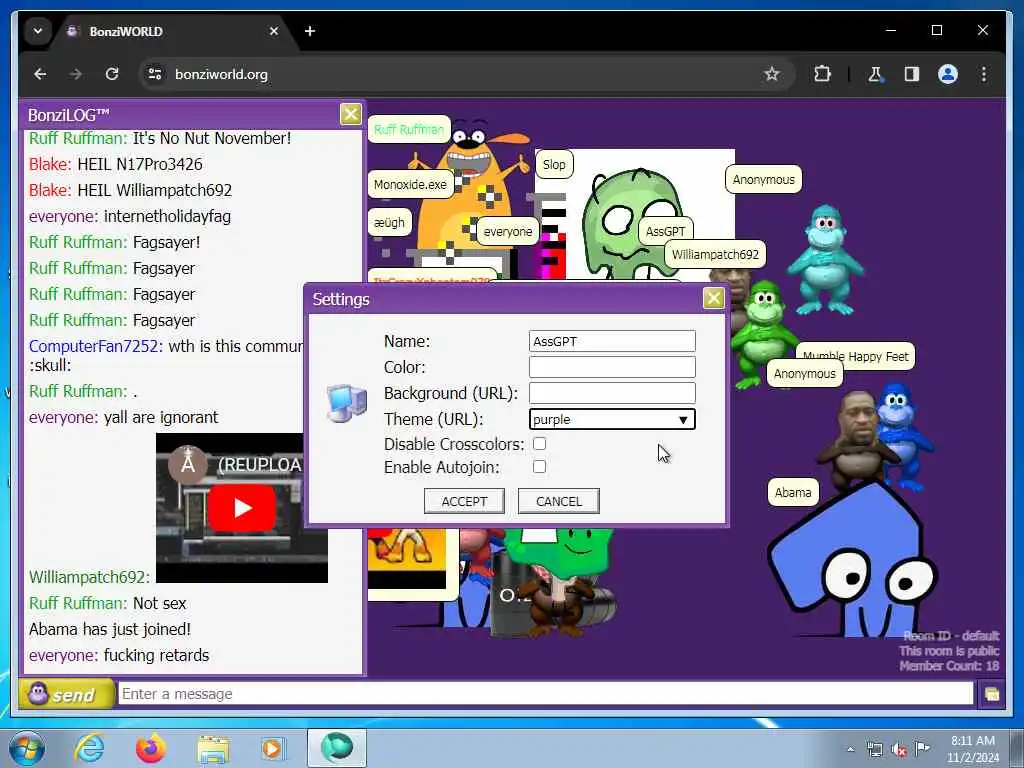Viewport: 1024px width, 768px height.
Task: Click ACCEPT in the Settings dialog
Action: (464, 502)
